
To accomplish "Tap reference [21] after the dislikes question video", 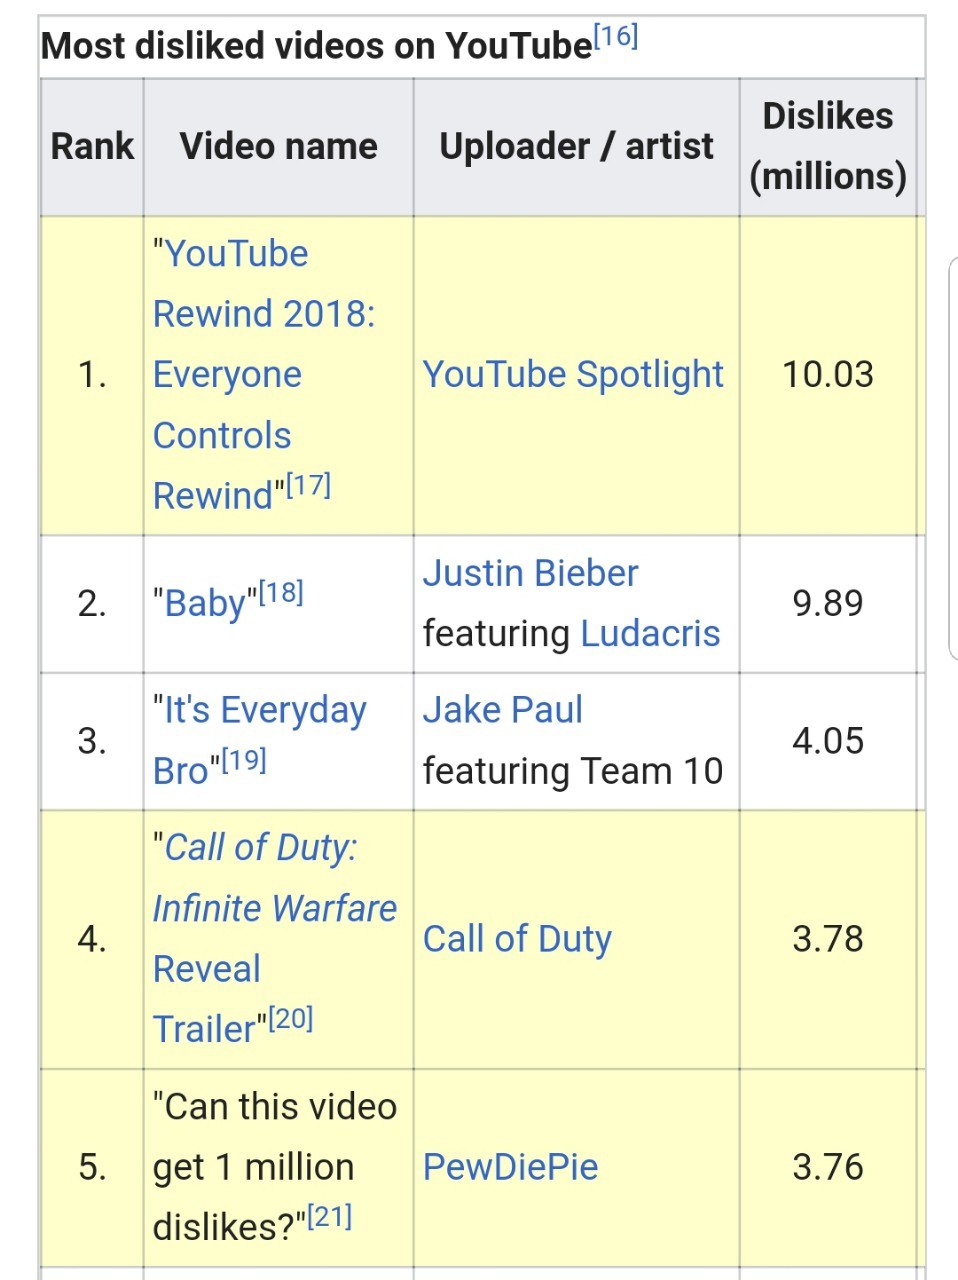I will pos(330,1217).
